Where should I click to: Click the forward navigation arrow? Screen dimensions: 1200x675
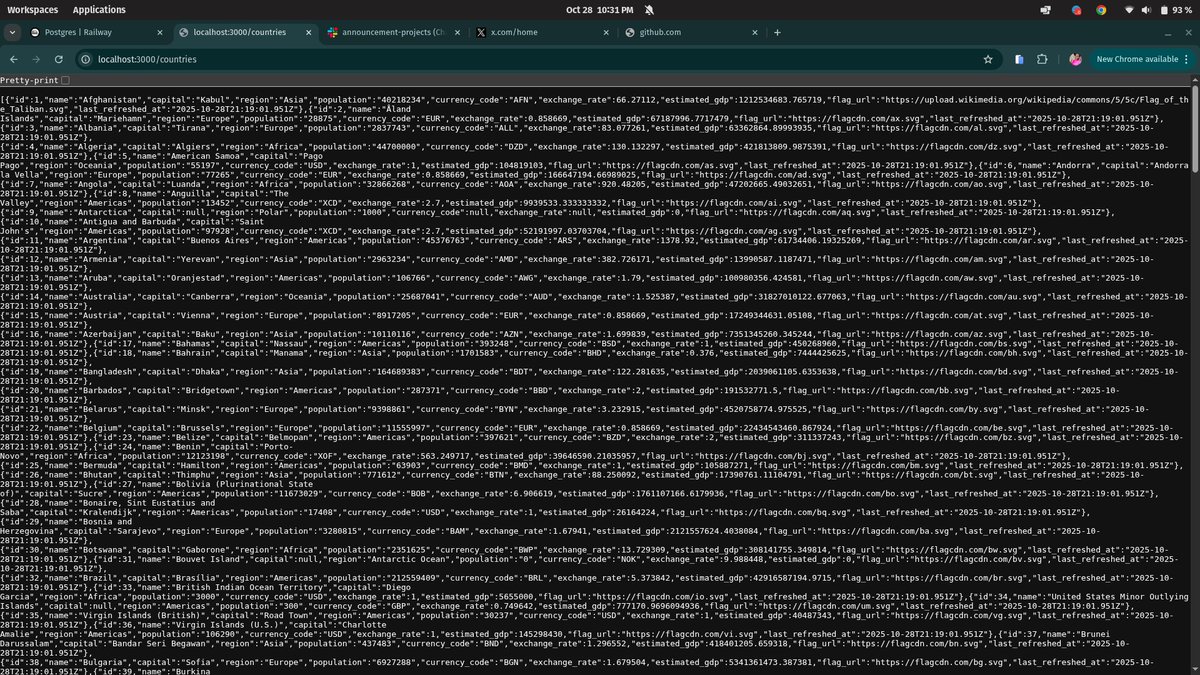(37, 59)
